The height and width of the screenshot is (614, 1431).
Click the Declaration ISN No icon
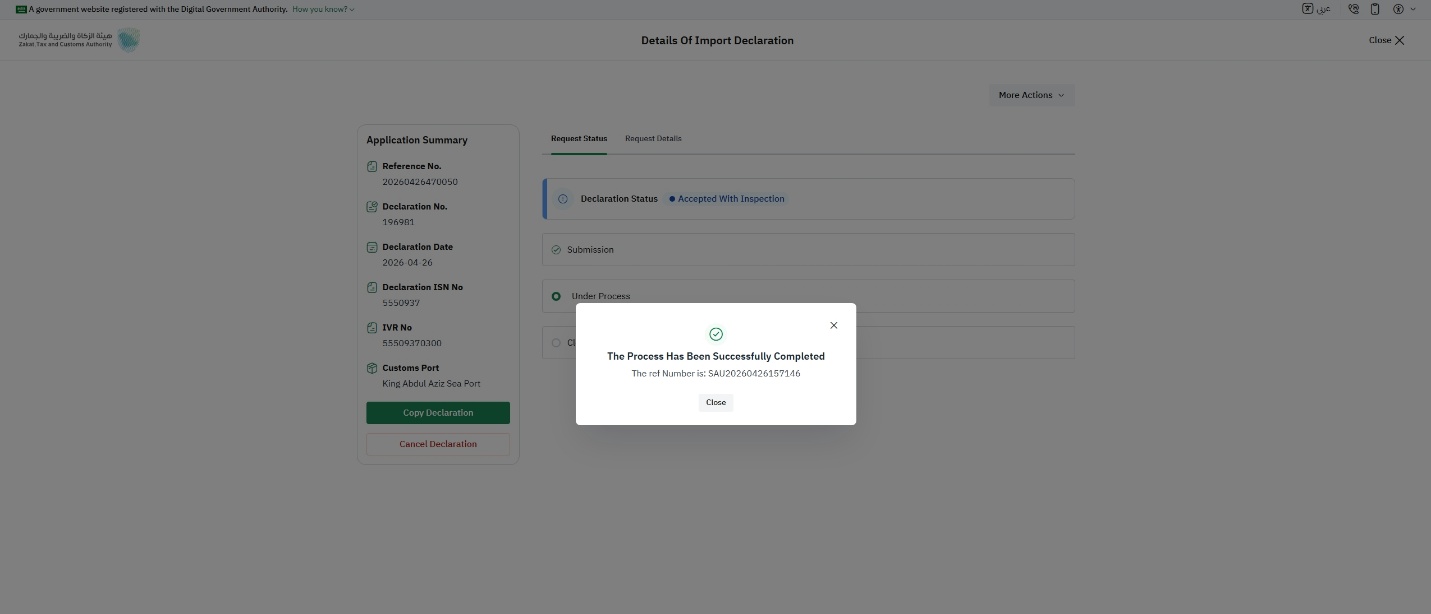[x=372, y=287]
